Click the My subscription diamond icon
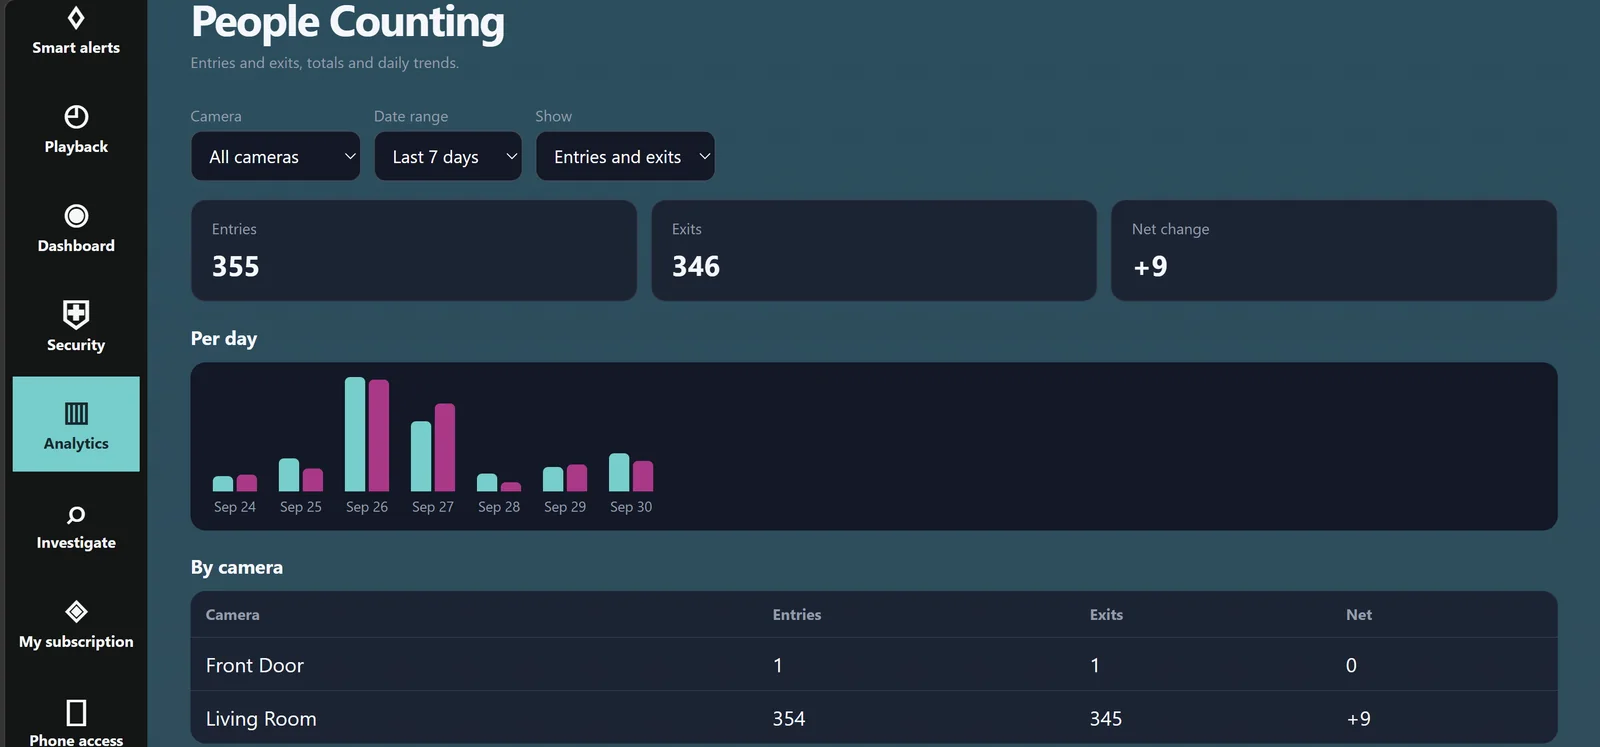1600x747 pixels. click(76, 611)
